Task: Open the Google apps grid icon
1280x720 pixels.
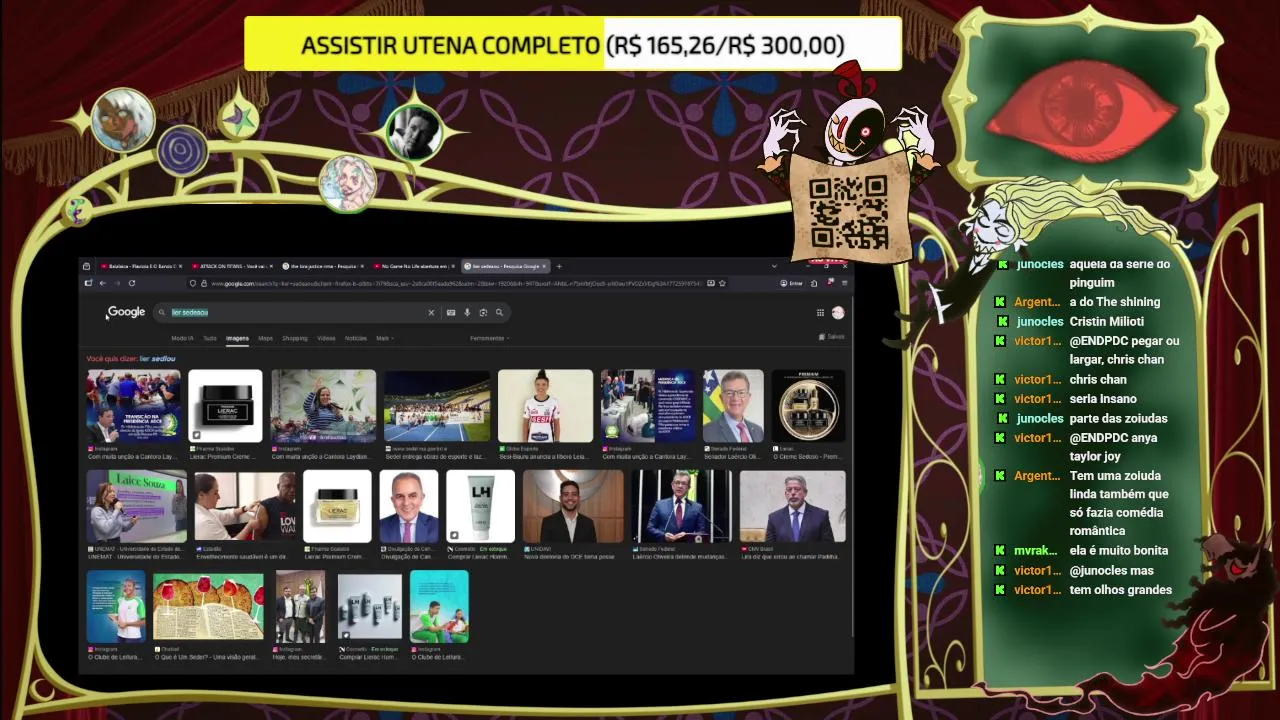Action: pos(820,312)
